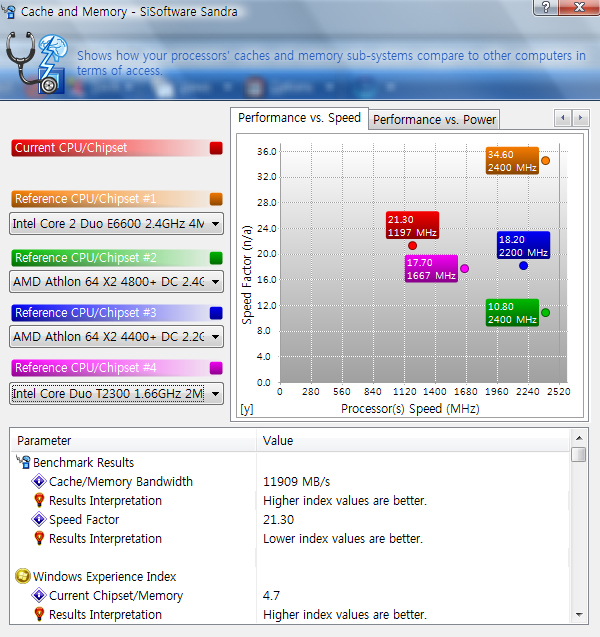Toggle Reference CPU/Chipset #3 blue box
The width and height of the screenshot is (600, 637).
click(x=216, y=313)
